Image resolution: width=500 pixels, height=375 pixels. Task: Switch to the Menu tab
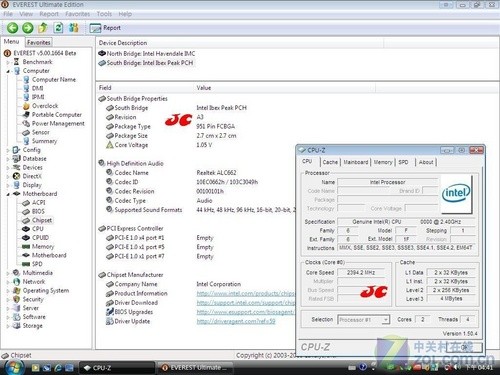(x=11, y=42)
